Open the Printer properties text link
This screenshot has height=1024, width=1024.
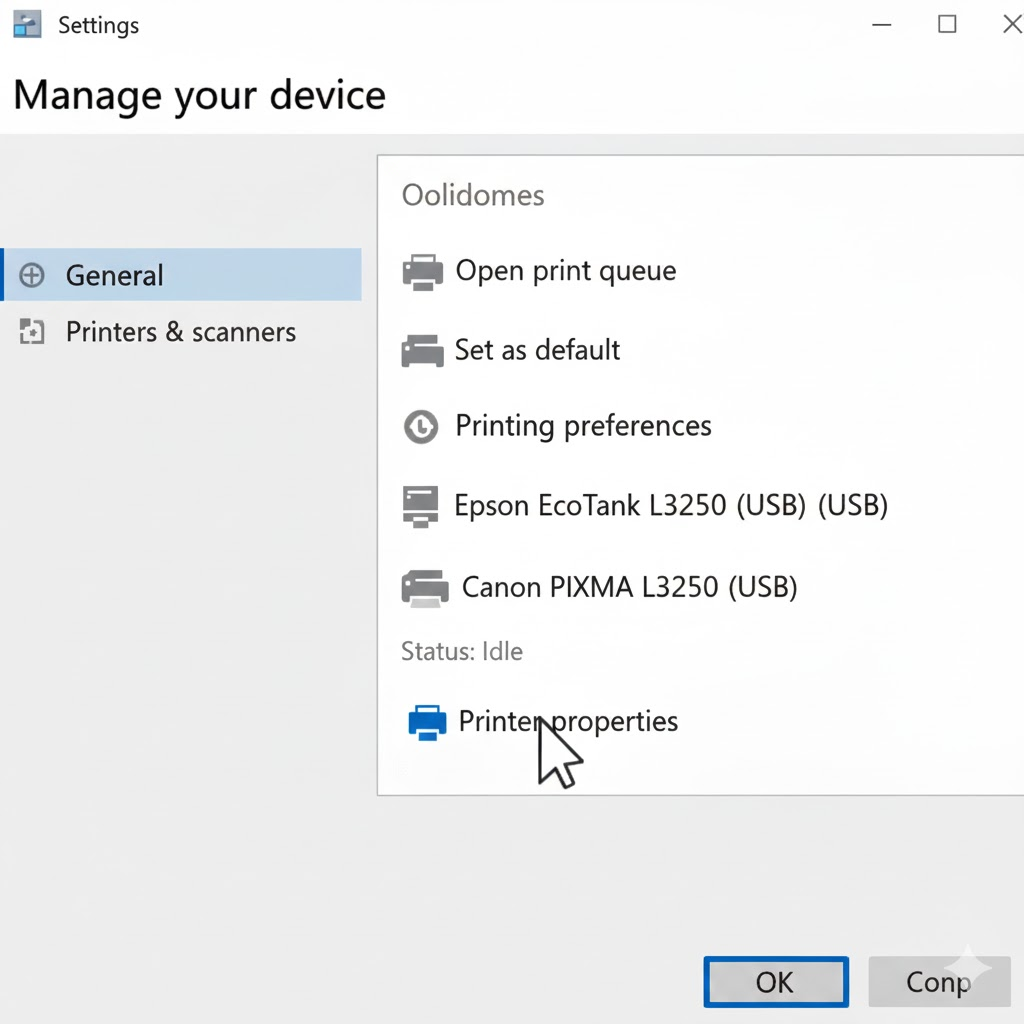point(568,721)
